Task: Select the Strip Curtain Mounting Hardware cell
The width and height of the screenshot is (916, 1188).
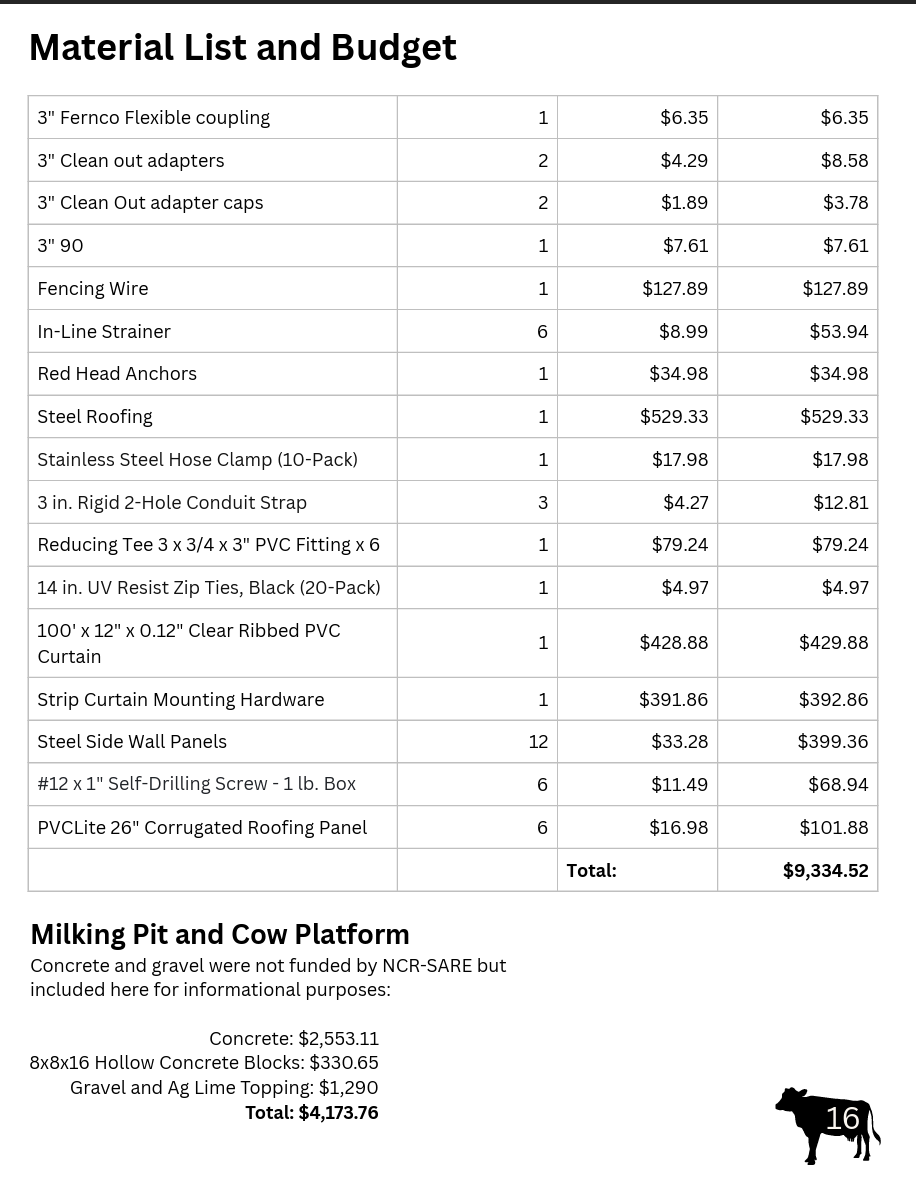Action: pos(180,699)
